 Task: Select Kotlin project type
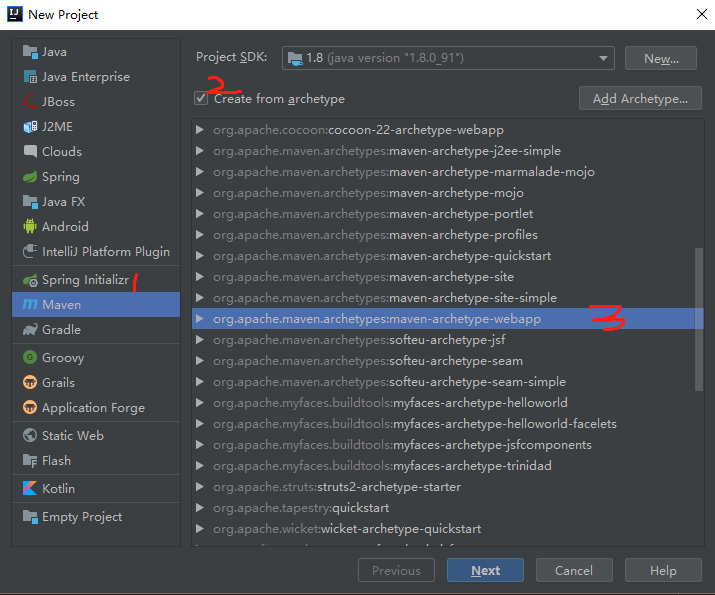pos(96,488)
